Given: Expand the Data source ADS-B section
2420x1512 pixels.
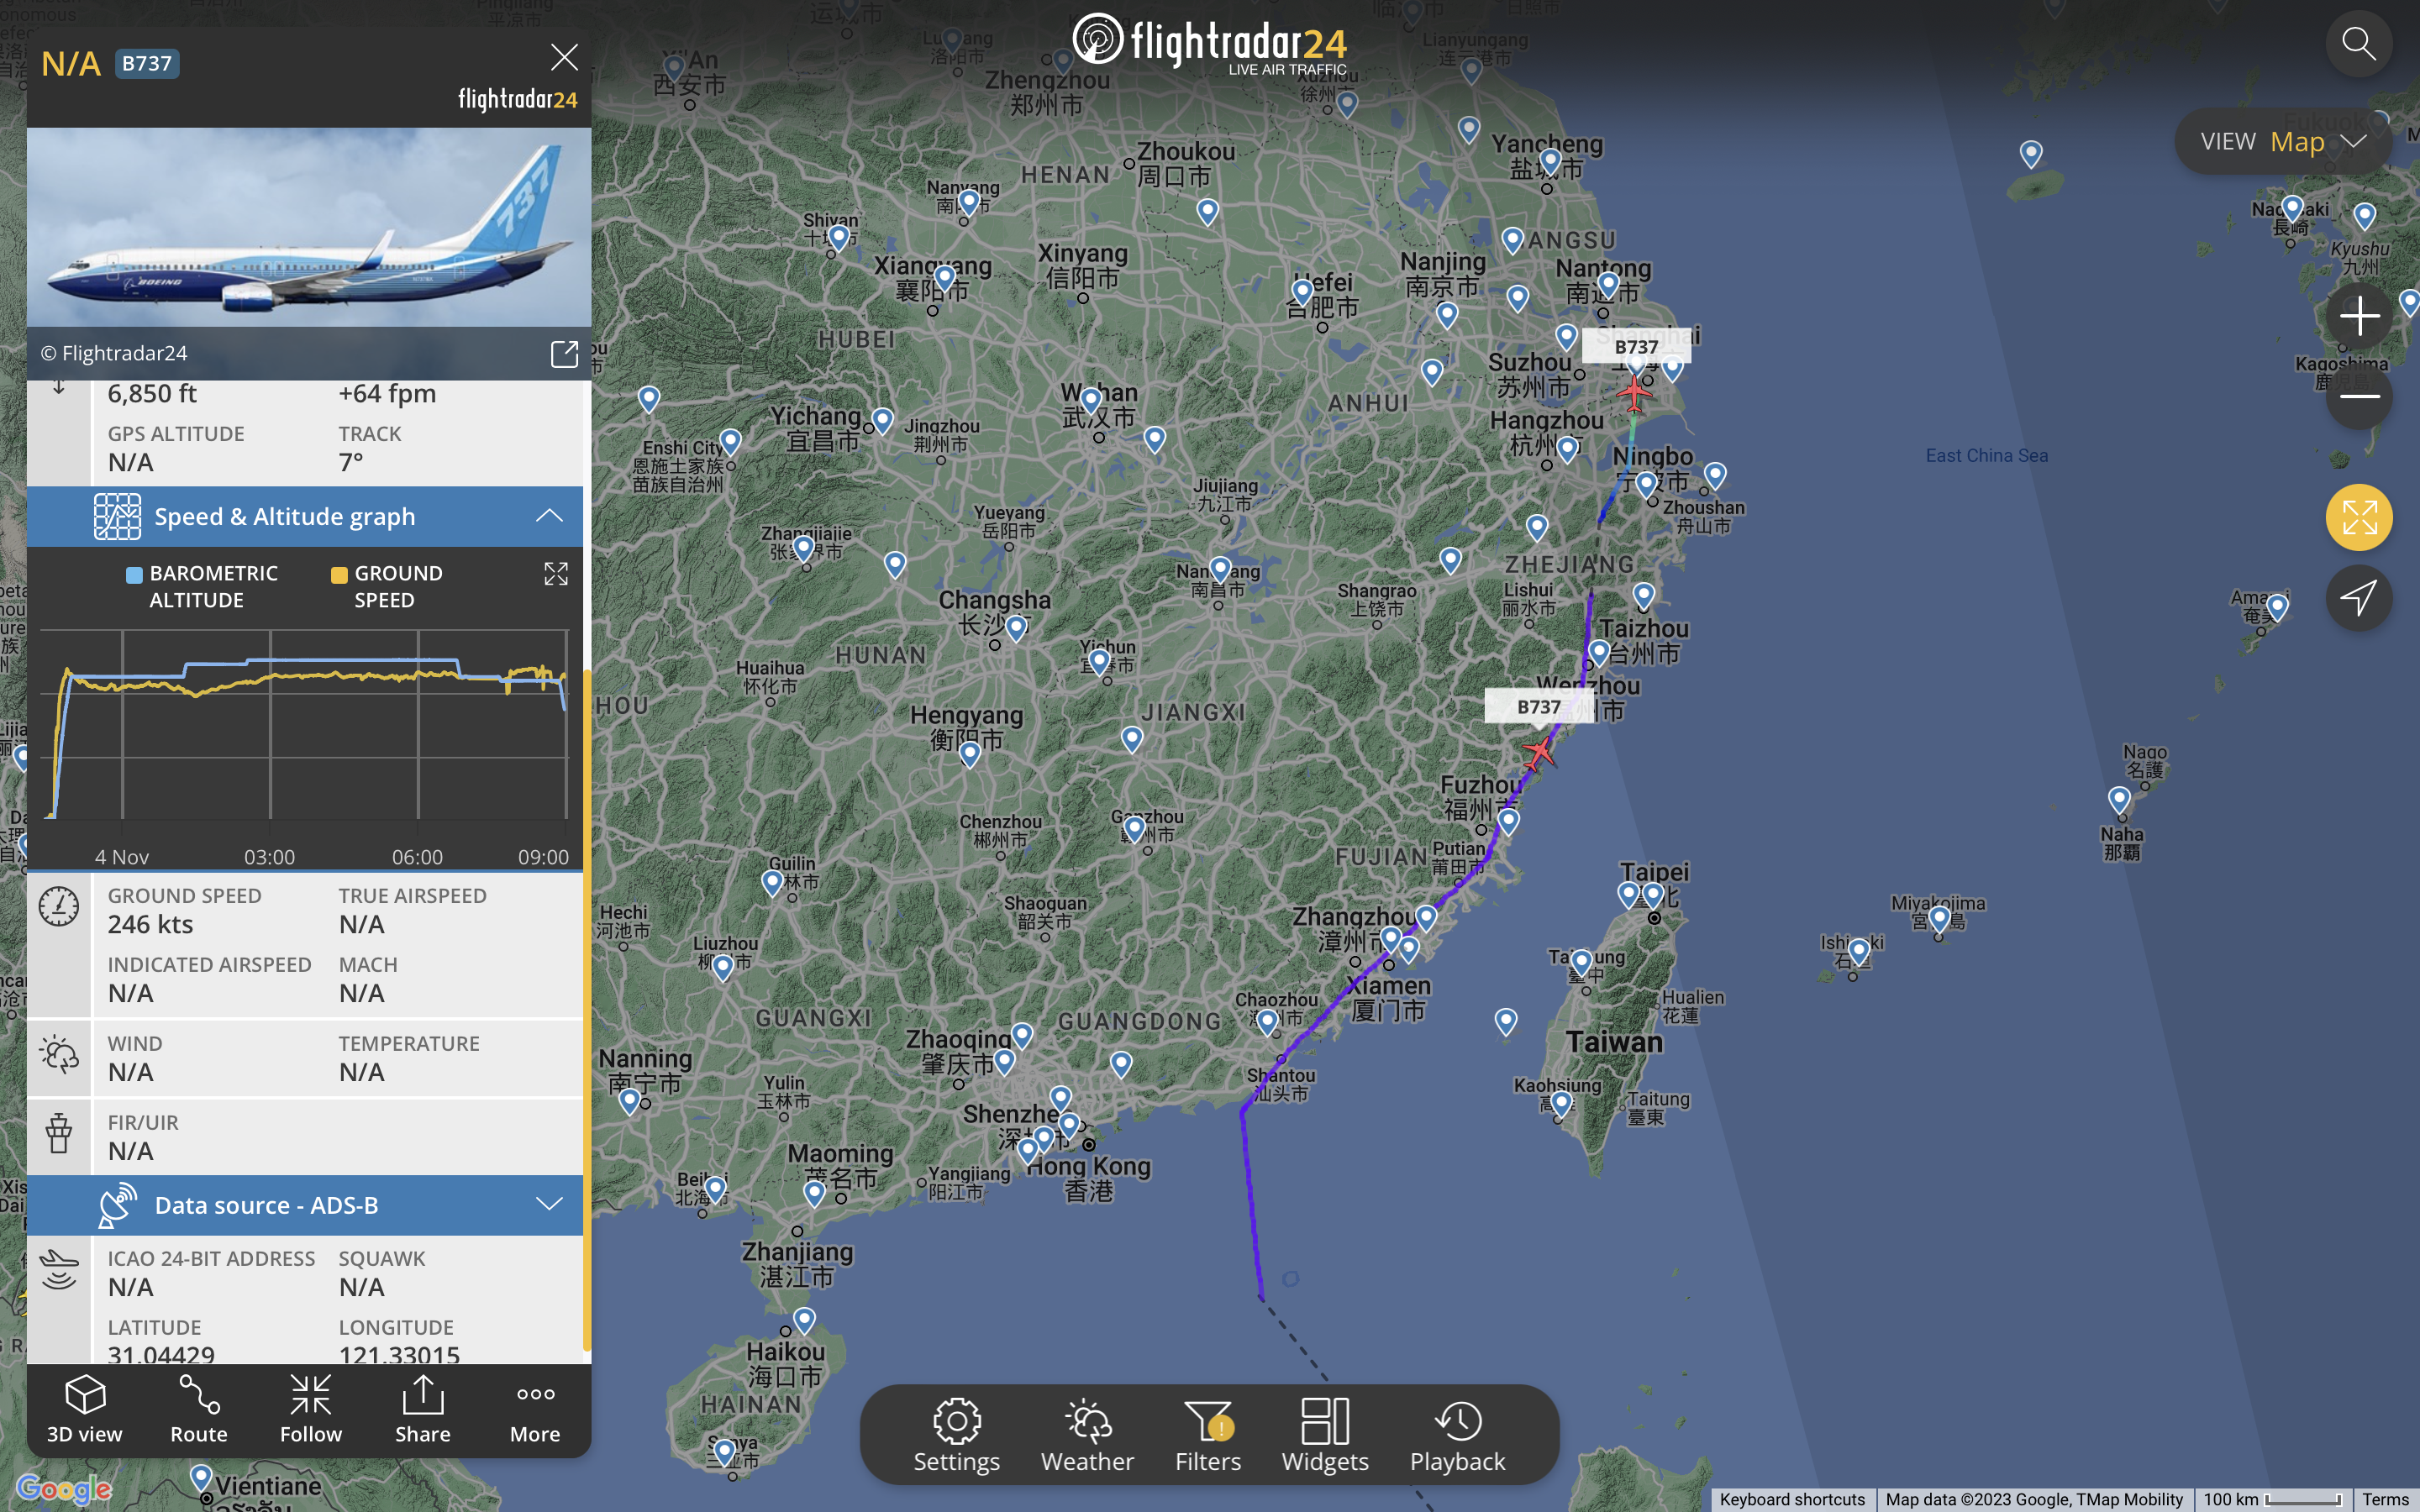Looking at the screenshot, I should point(549,1204).
